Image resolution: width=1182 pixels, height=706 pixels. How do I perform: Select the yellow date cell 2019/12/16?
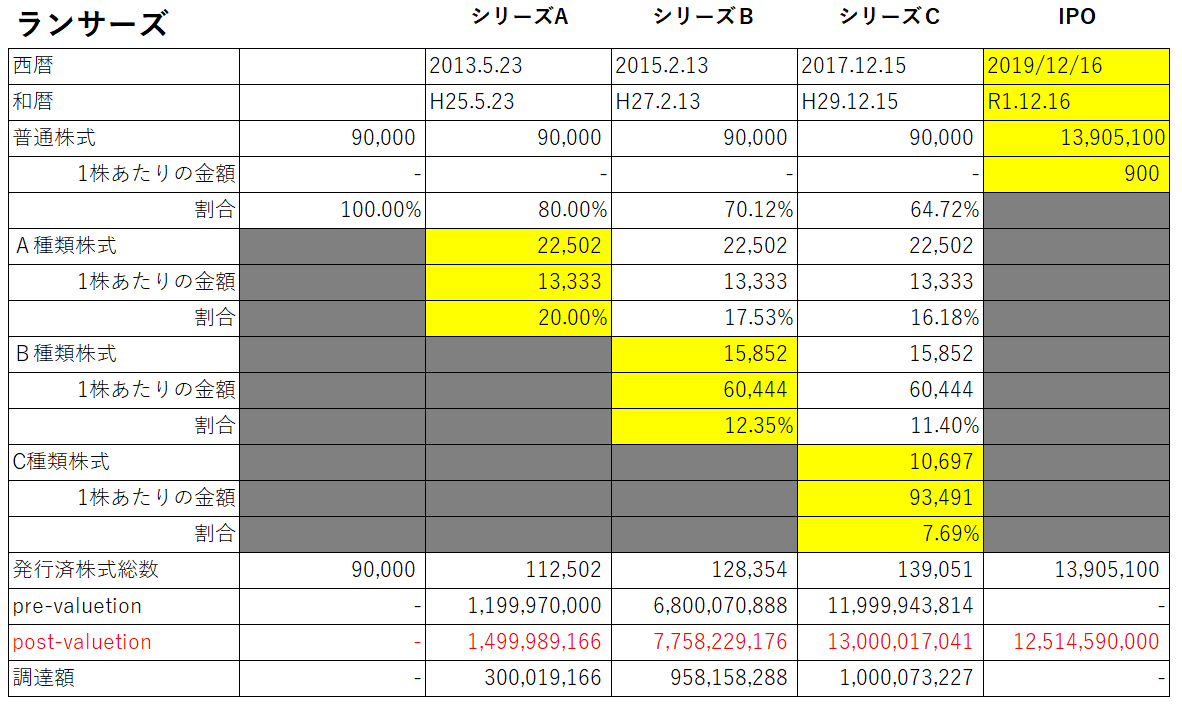tap(1076, 66)
